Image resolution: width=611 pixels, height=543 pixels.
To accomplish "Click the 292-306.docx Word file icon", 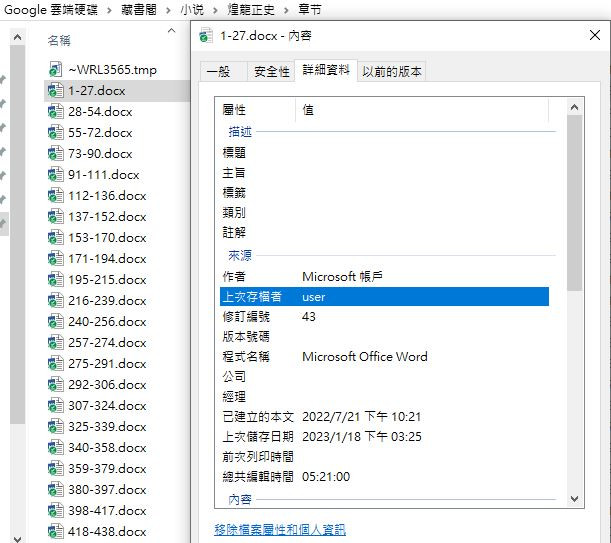I will point(56,385).
